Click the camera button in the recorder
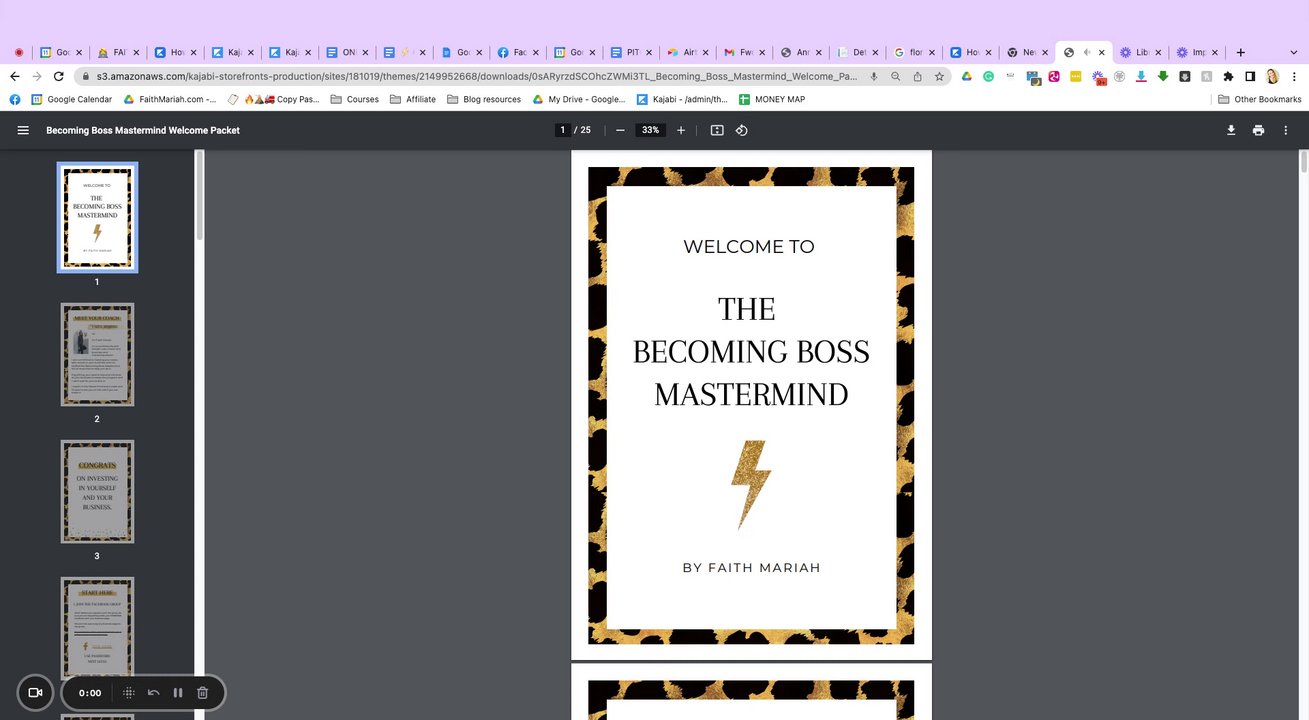Viewport: 1309px width, 720px height. pyautogui.click(x=35, y=692)
